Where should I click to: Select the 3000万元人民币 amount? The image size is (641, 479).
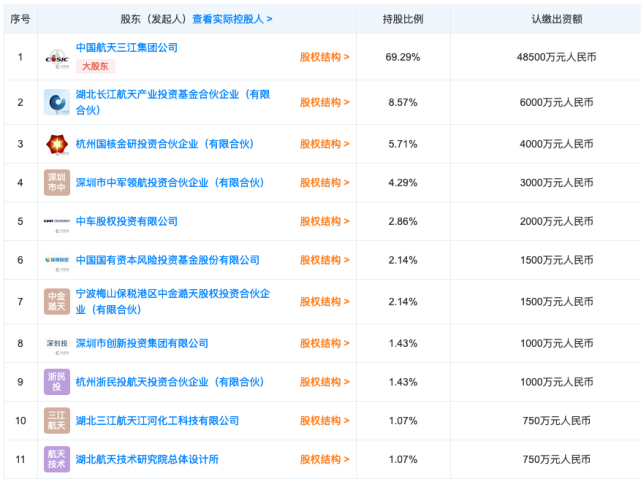556,182
